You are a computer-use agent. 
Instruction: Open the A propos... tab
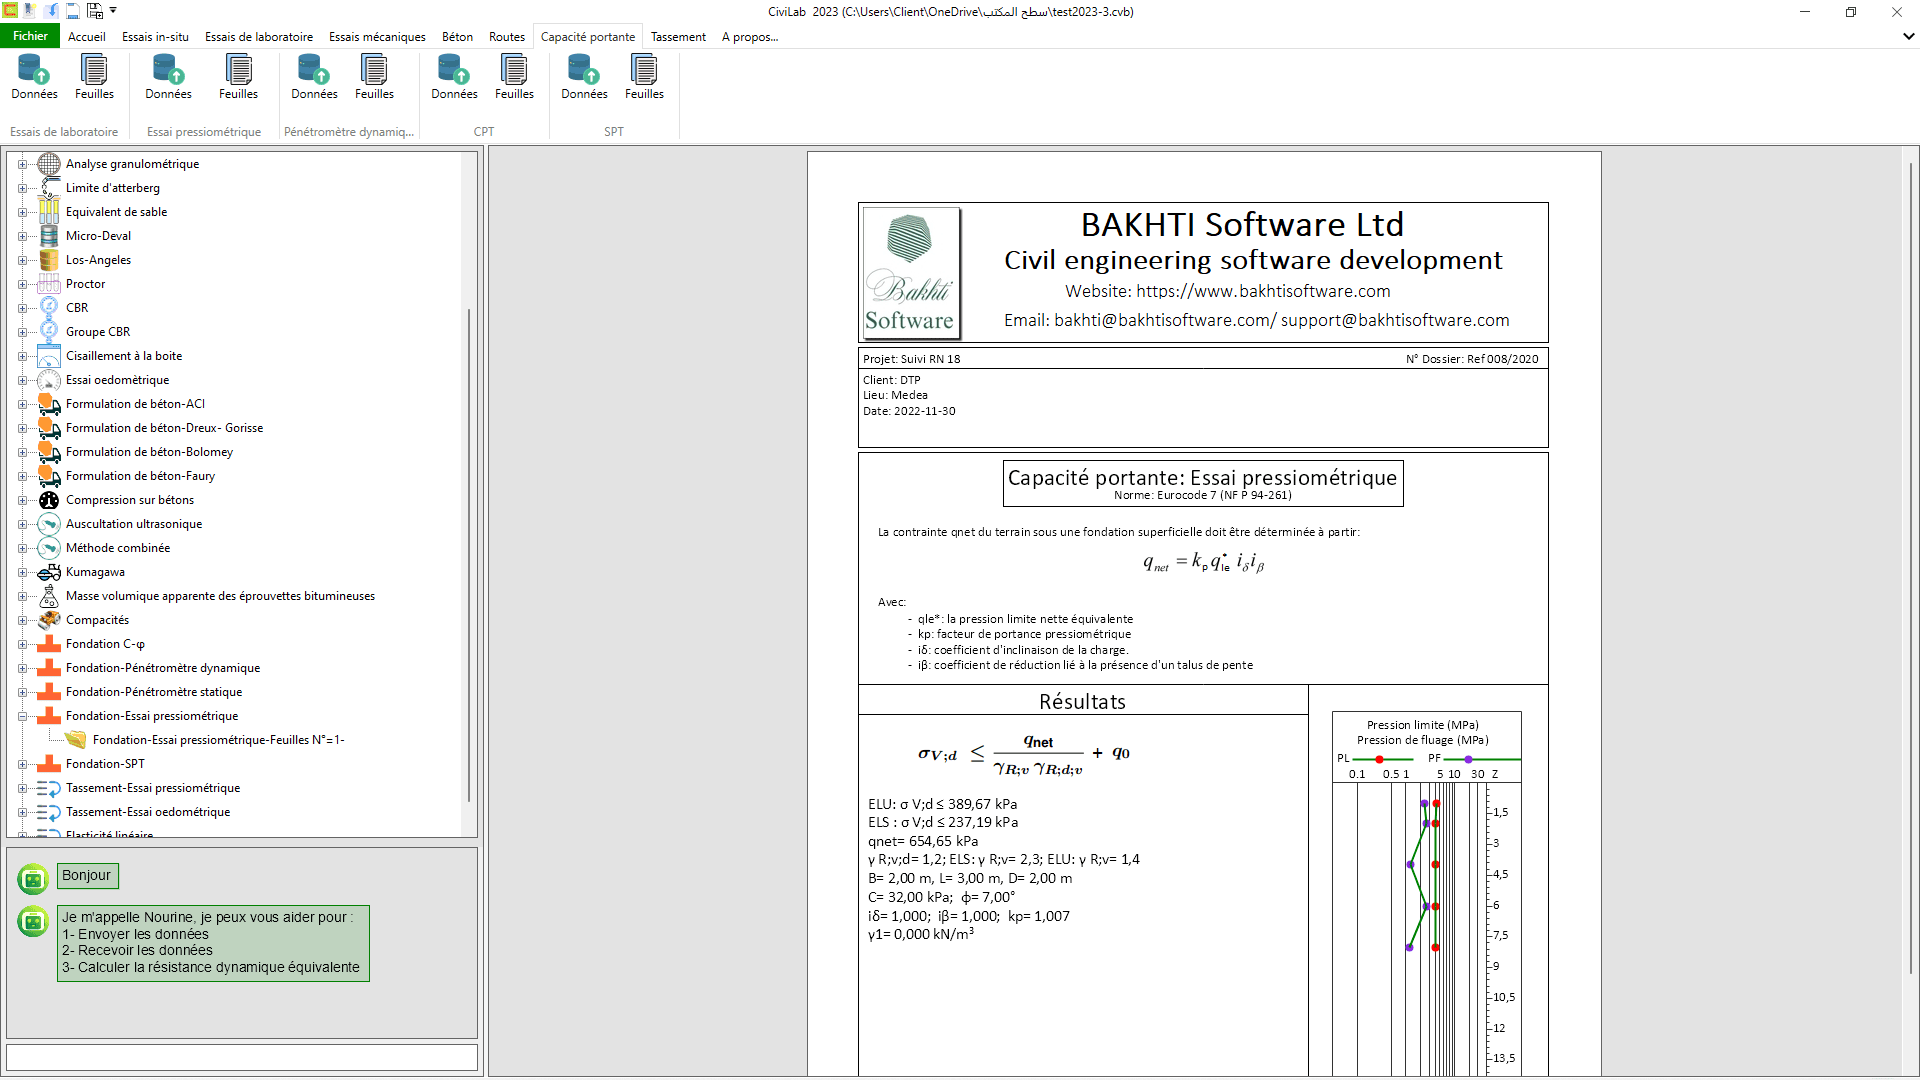(750, 37)
